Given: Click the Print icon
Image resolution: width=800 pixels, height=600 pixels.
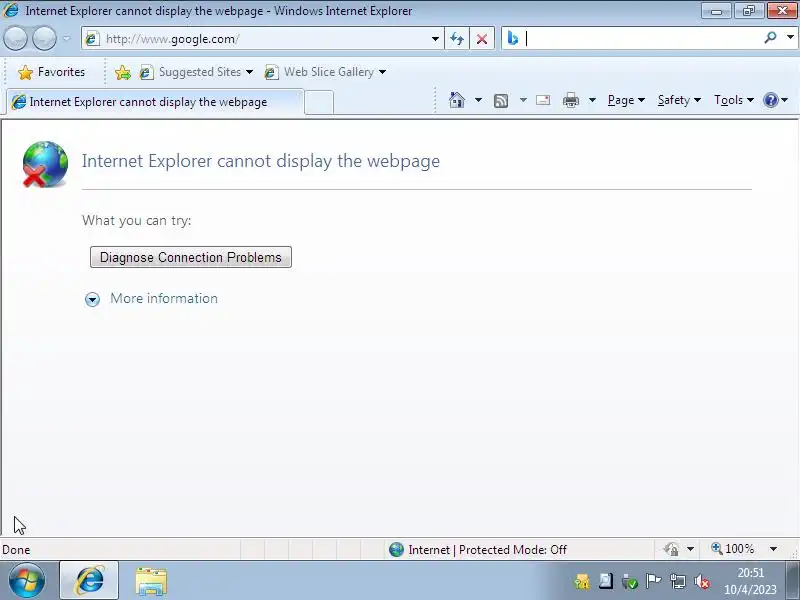Looking at the screenshot, I should click(x=571, y=100).
